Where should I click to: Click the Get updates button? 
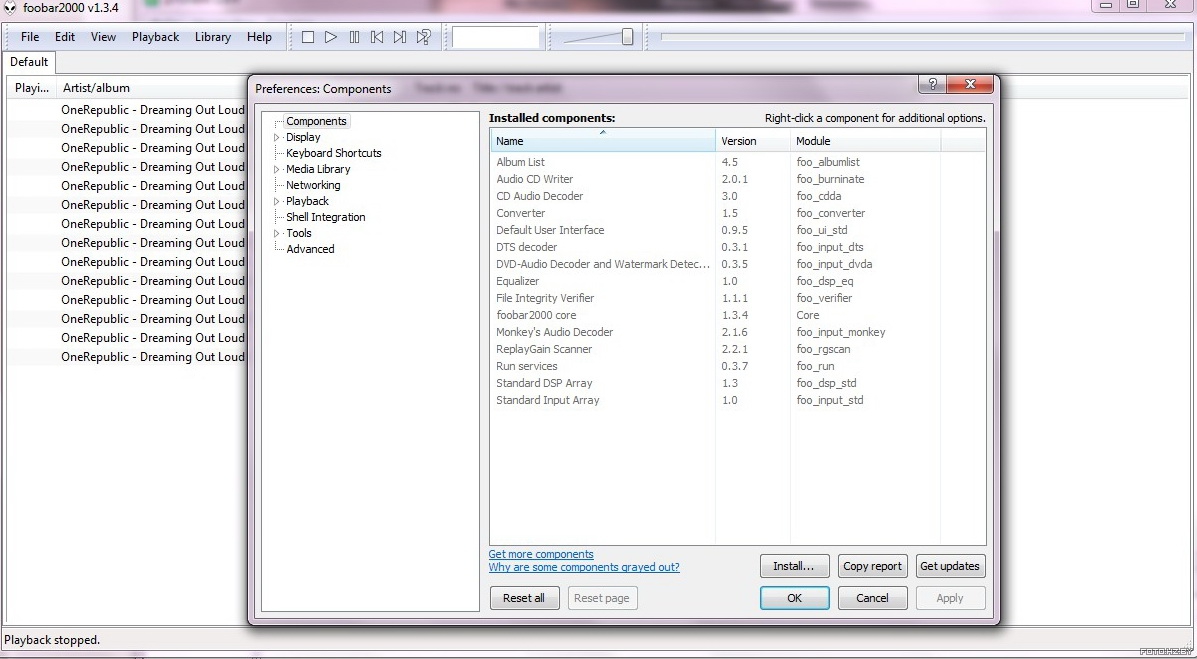pos(950,566)
